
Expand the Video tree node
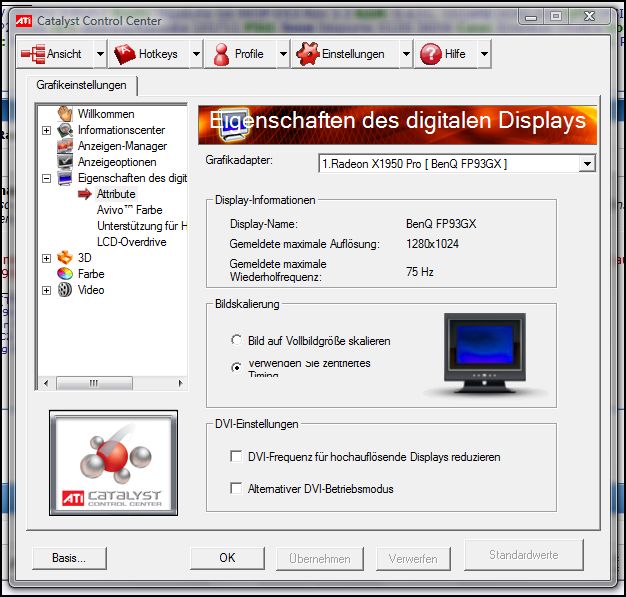[46, 290]
